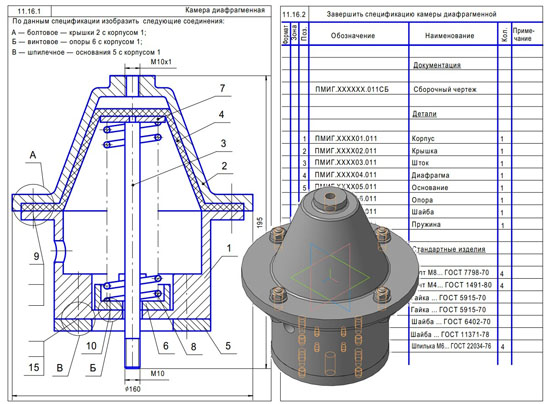Image resolution: width=550 pixels, height=404 pixels.
Task: Click the connection label "Б" under the drawing
Action: tap(93, 368)
